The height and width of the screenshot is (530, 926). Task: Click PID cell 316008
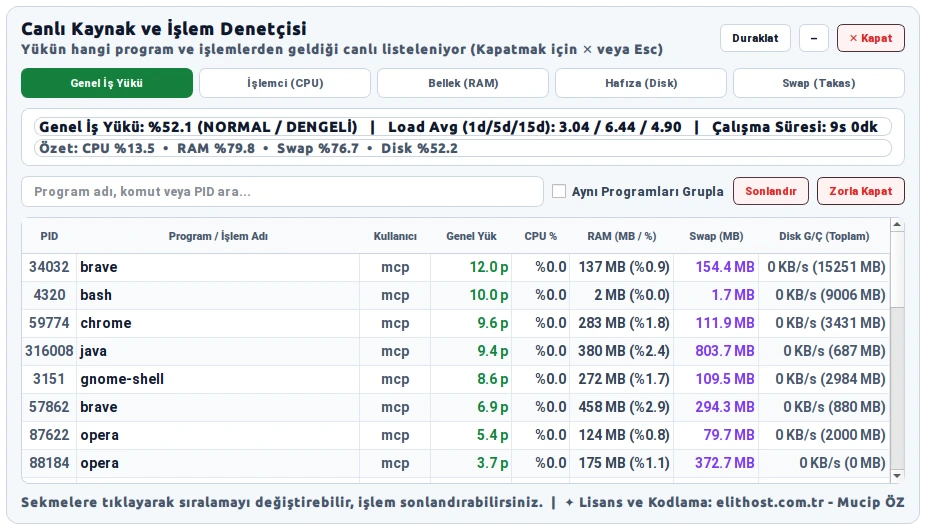(x=49, y=351)
